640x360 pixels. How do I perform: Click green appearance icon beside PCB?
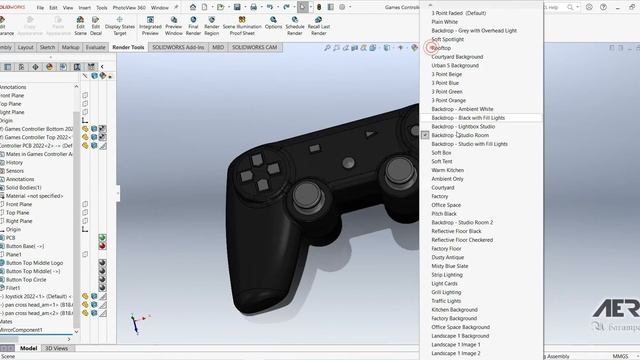click(x=102, y=238)
